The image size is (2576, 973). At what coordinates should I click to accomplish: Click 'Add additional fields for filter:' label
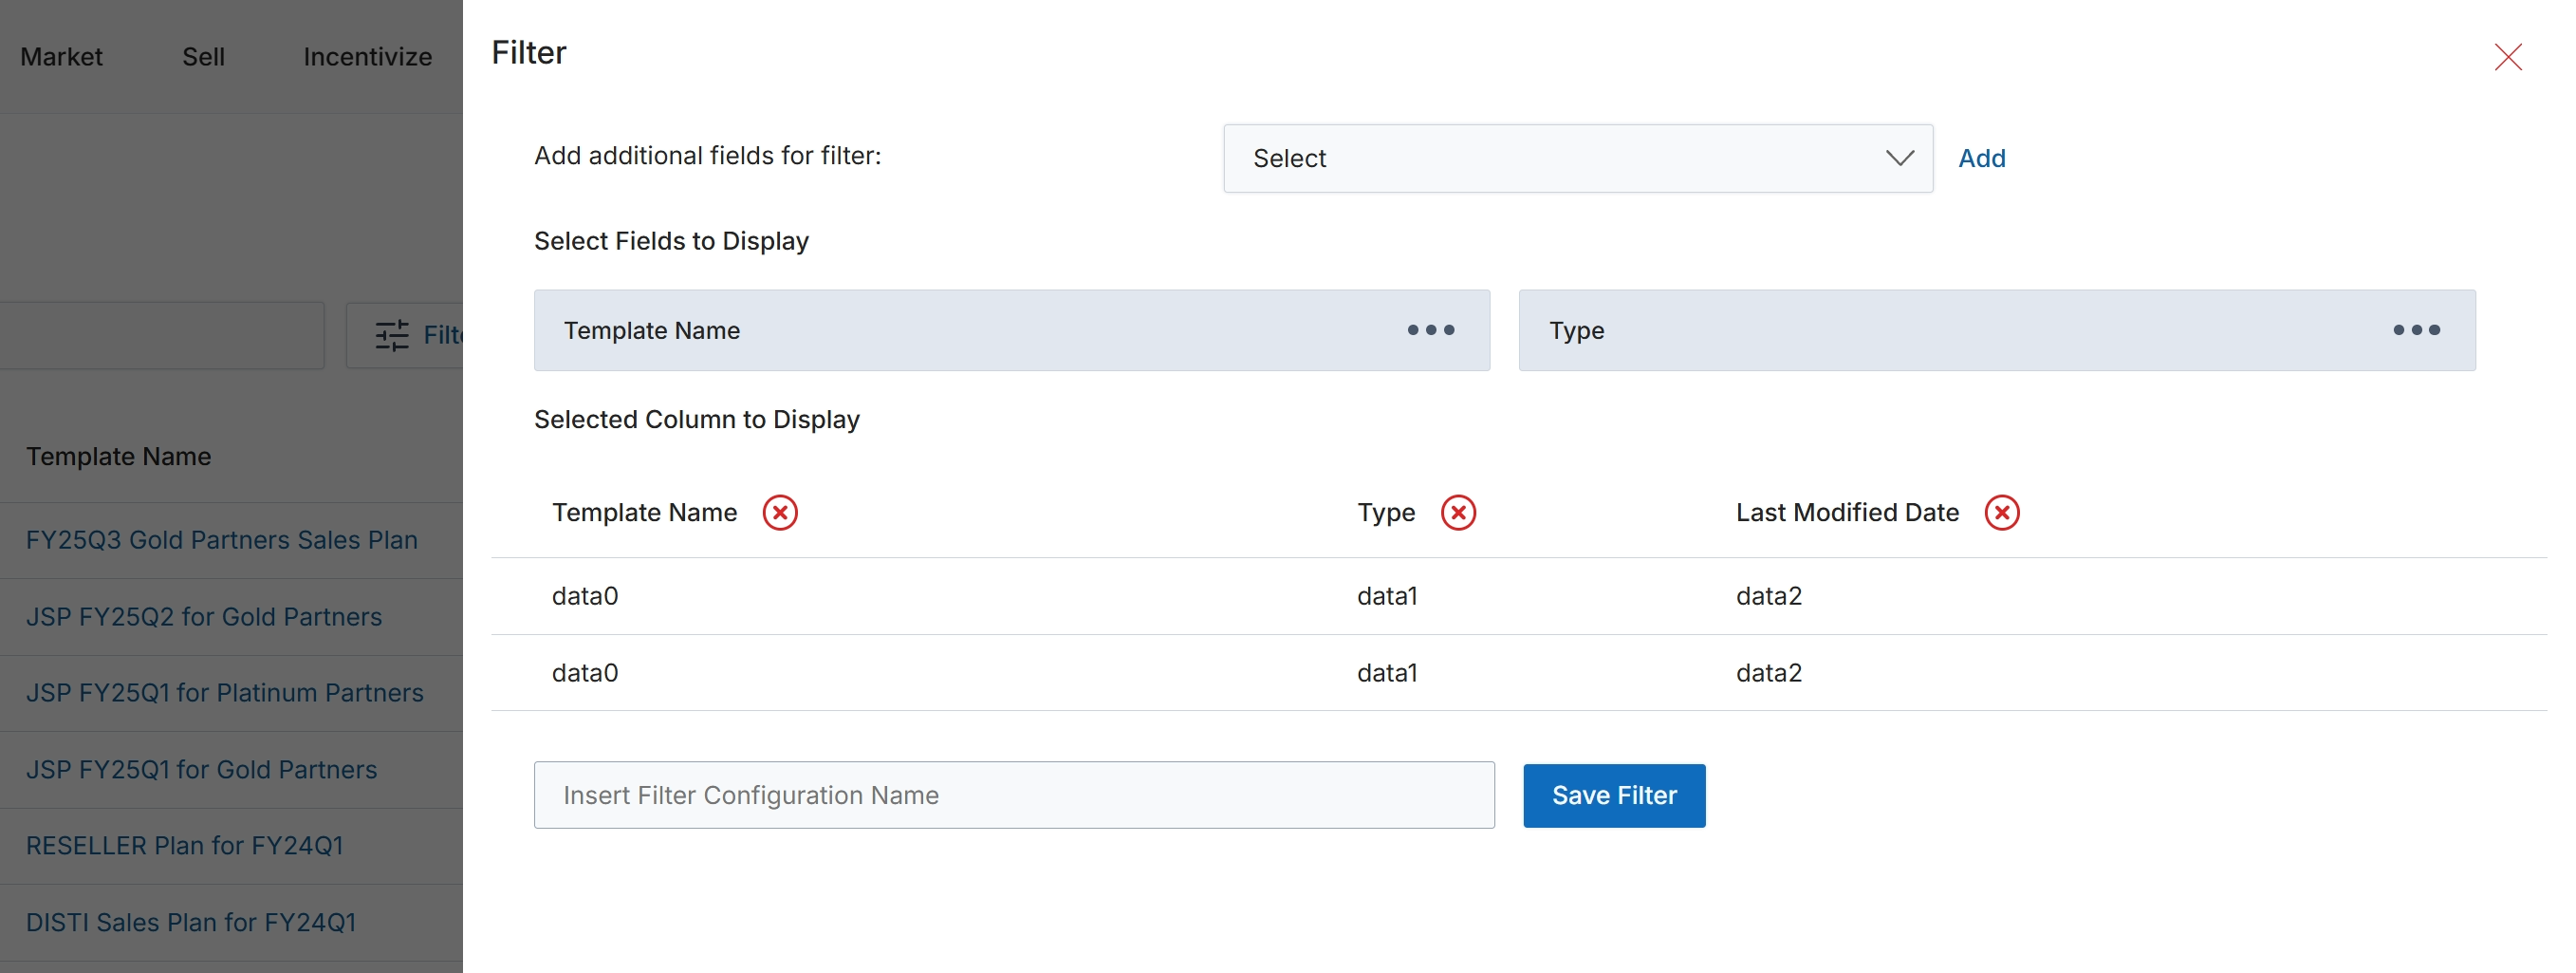pyautogui.click(x=707, y=155)
